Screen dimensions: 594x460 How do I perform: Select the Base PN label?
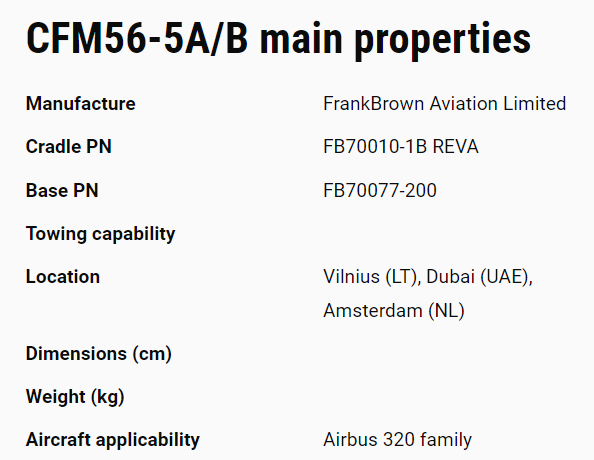62,190
